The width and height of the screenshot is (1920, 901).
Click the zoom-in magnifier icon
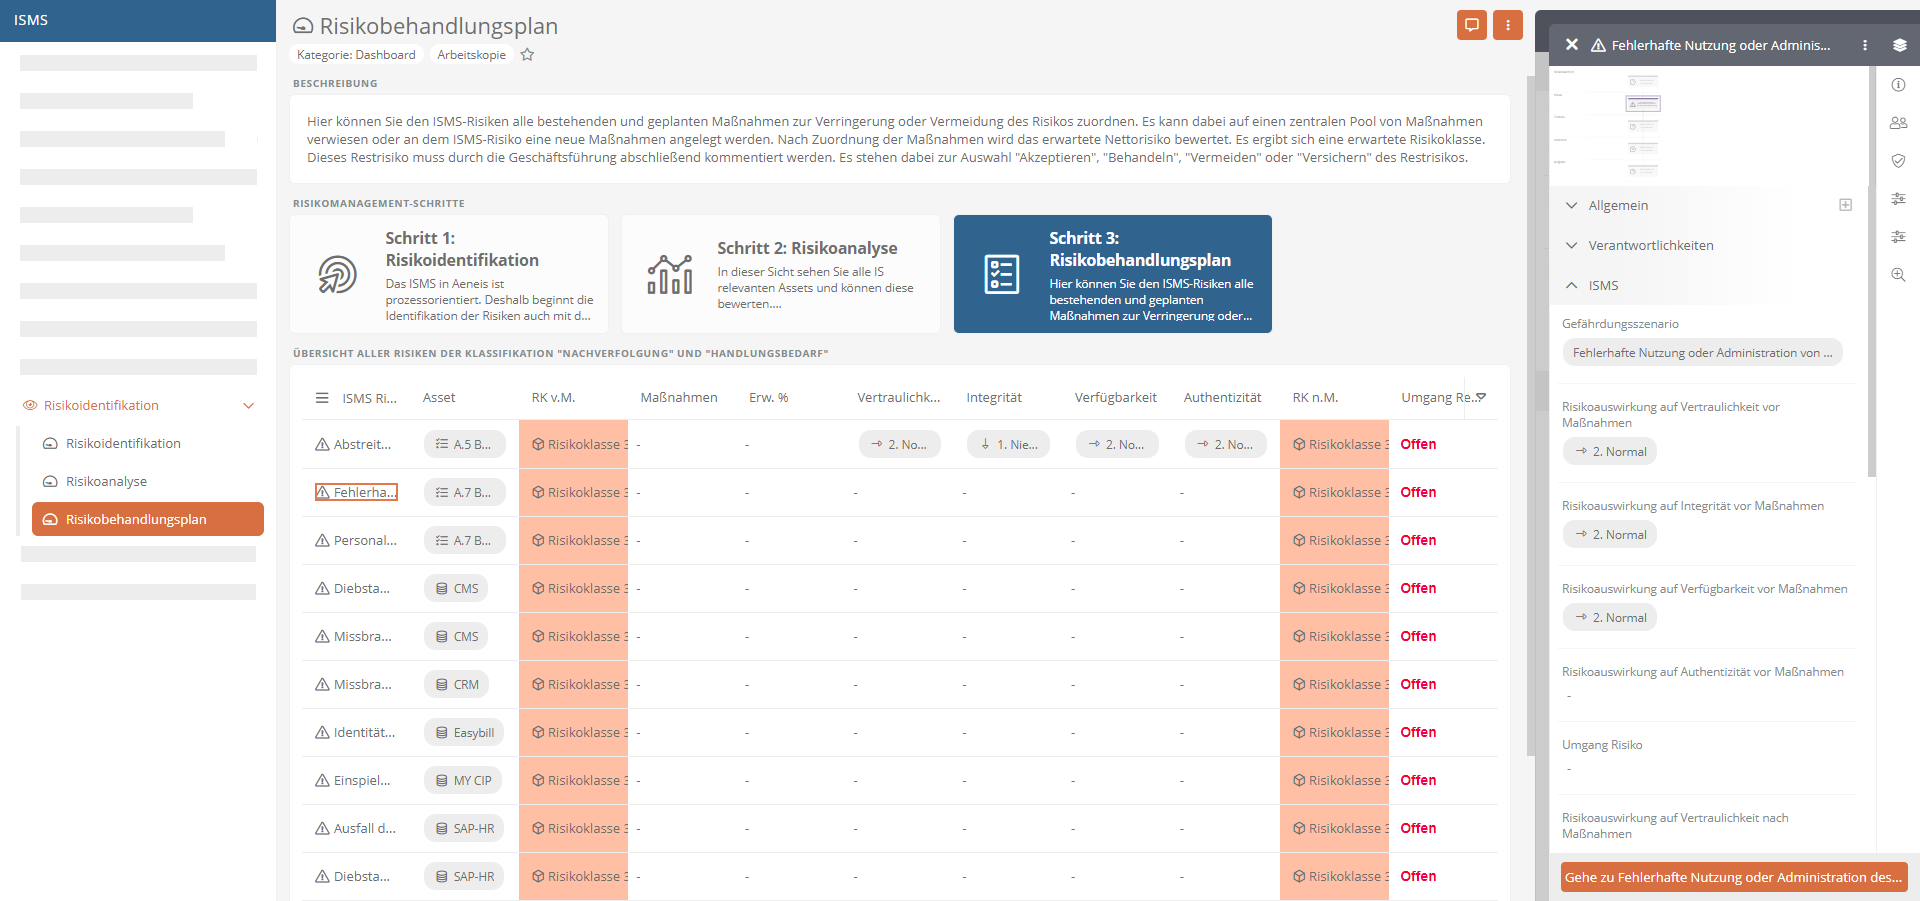pyautogui.click(x=1898, y=275)
